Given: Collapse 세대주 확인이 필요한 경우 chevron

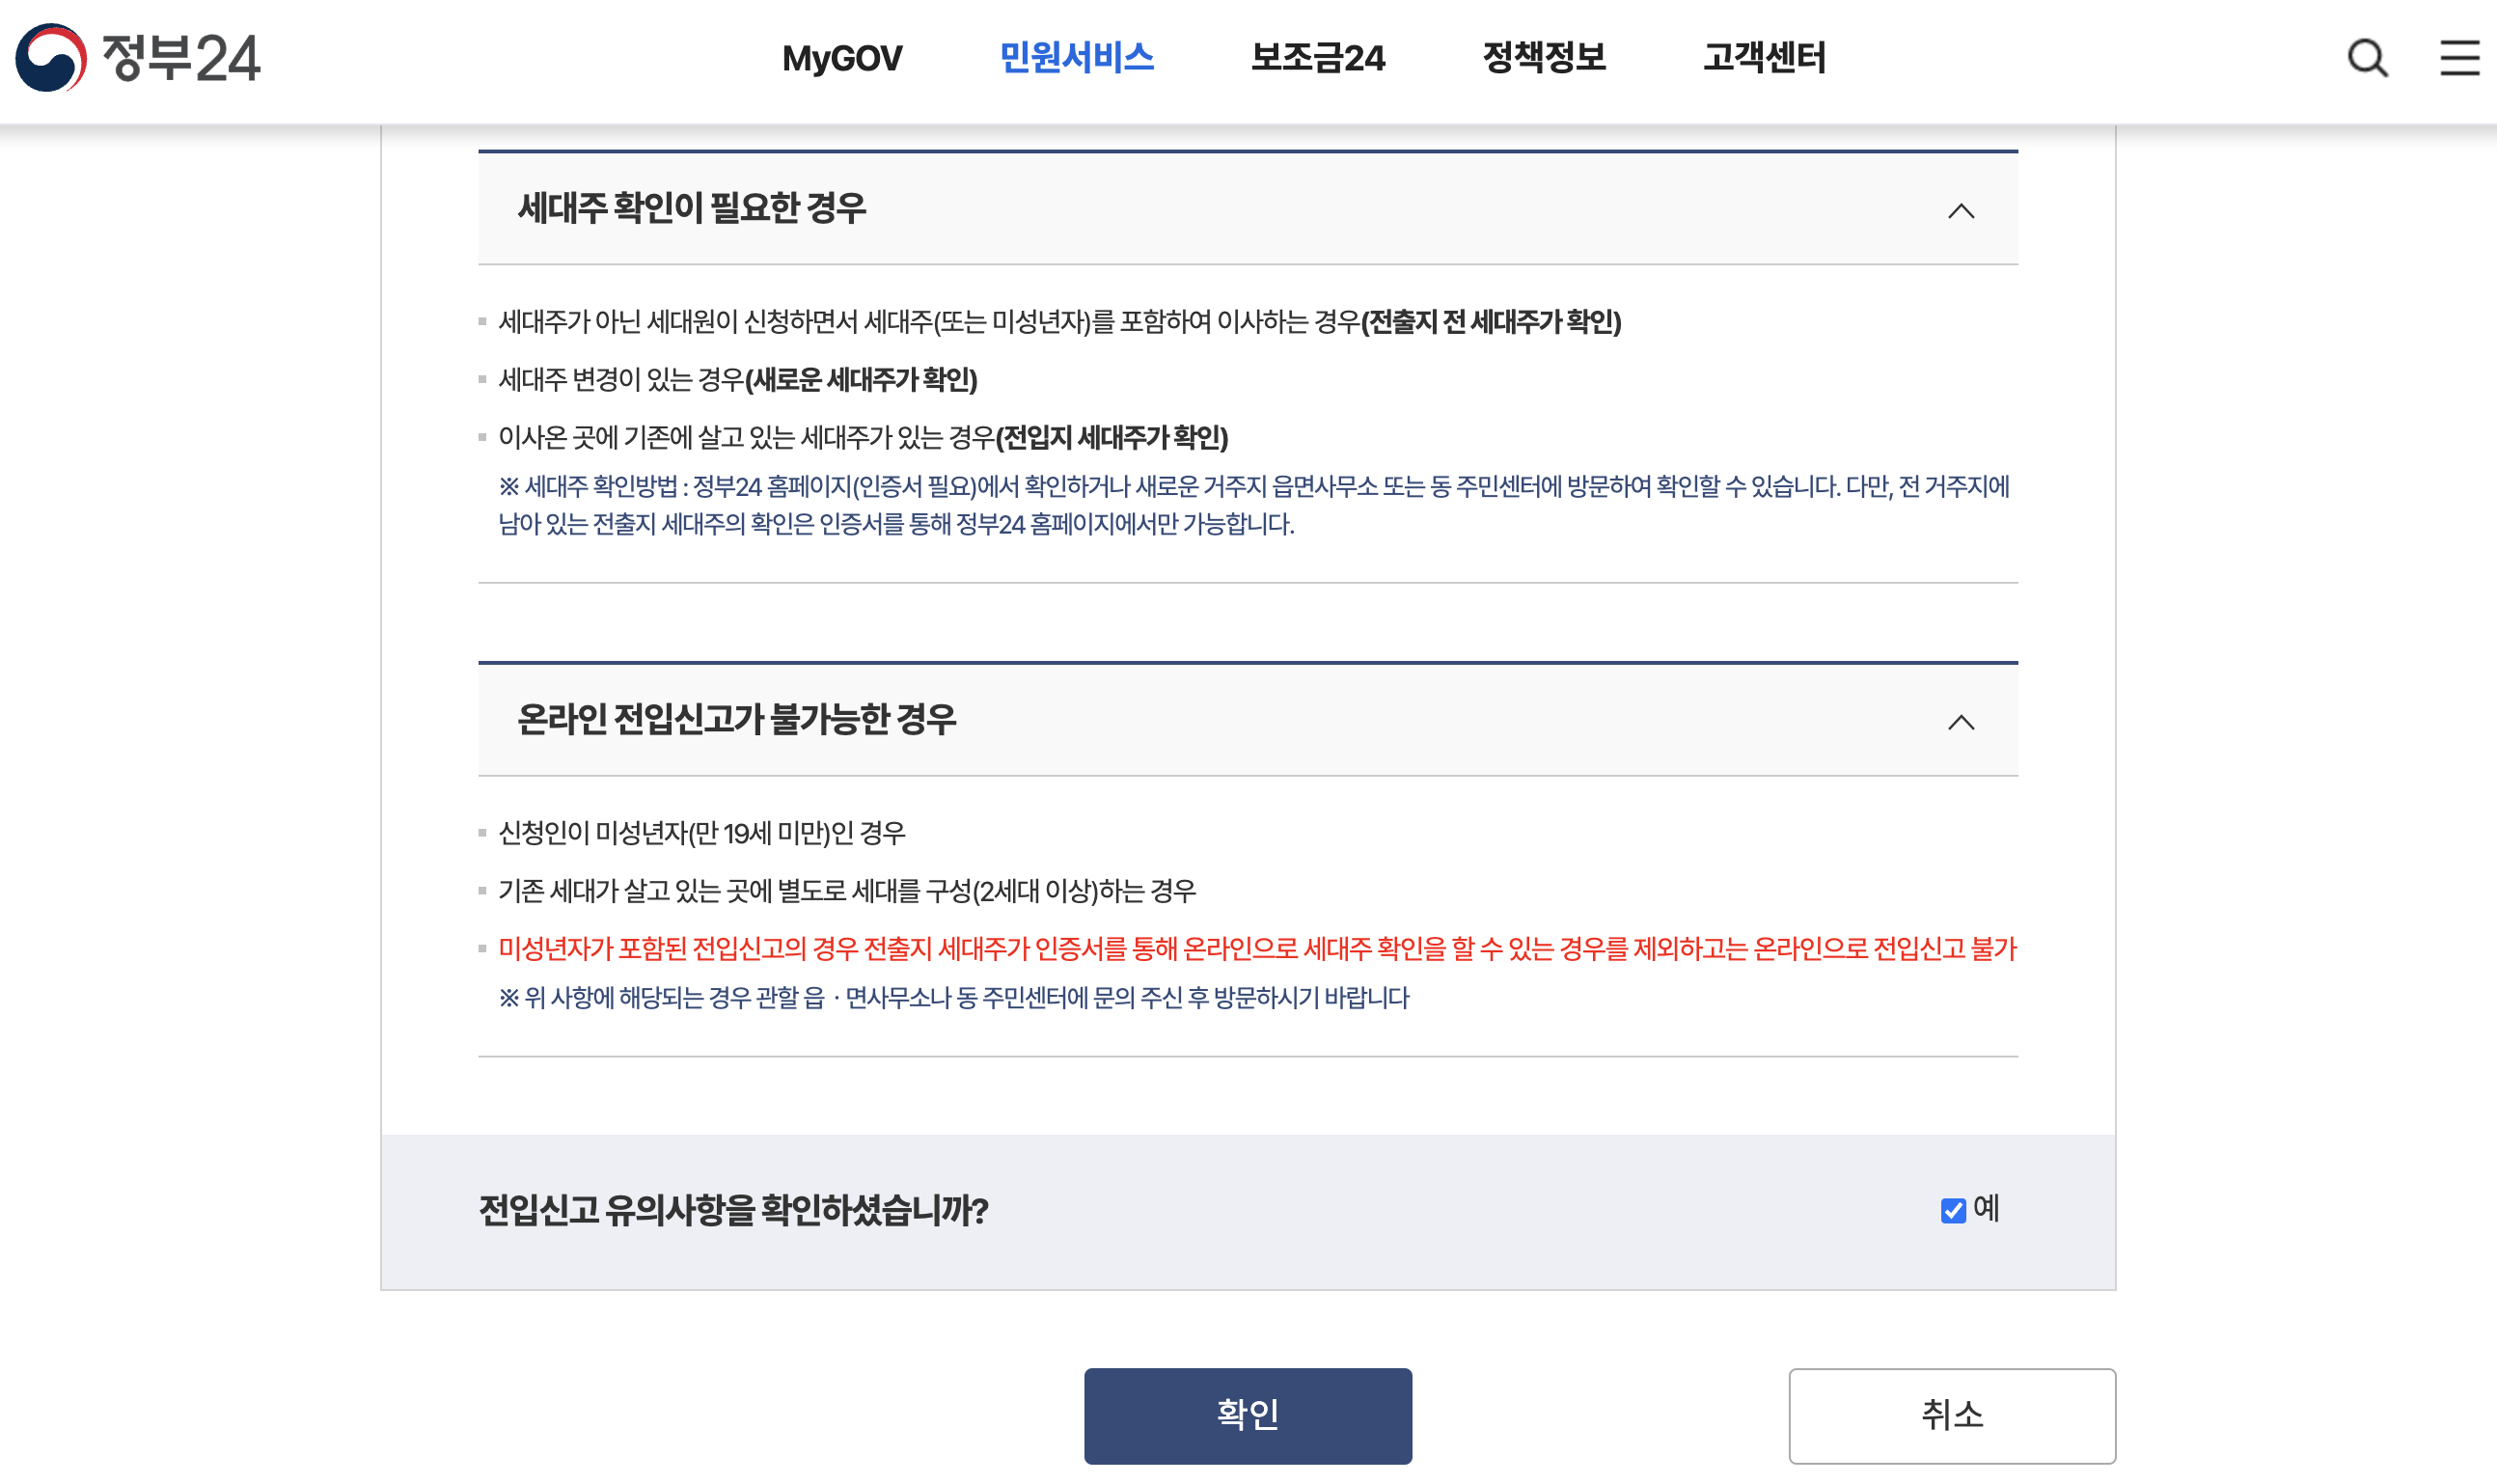Looking at the screenshot, I should [1960, 211].
